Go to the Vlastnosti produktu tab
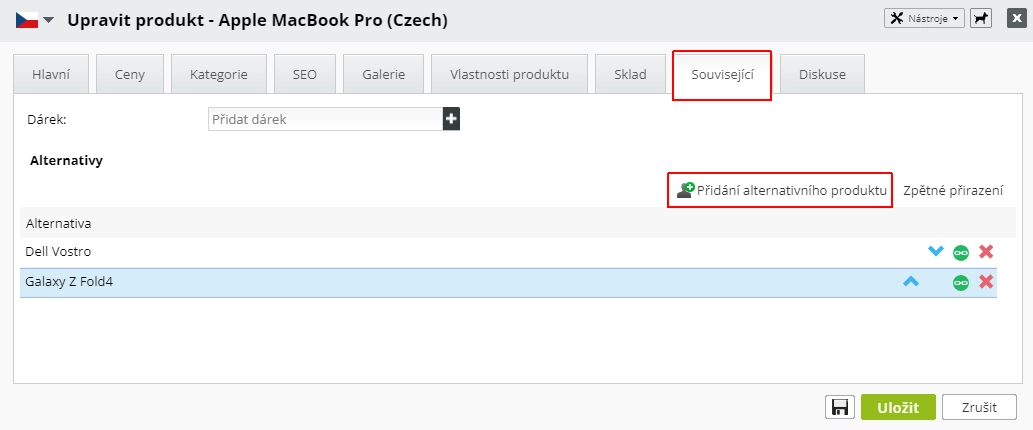Screen dimensions: 1033x430 [x=509, y=74]
